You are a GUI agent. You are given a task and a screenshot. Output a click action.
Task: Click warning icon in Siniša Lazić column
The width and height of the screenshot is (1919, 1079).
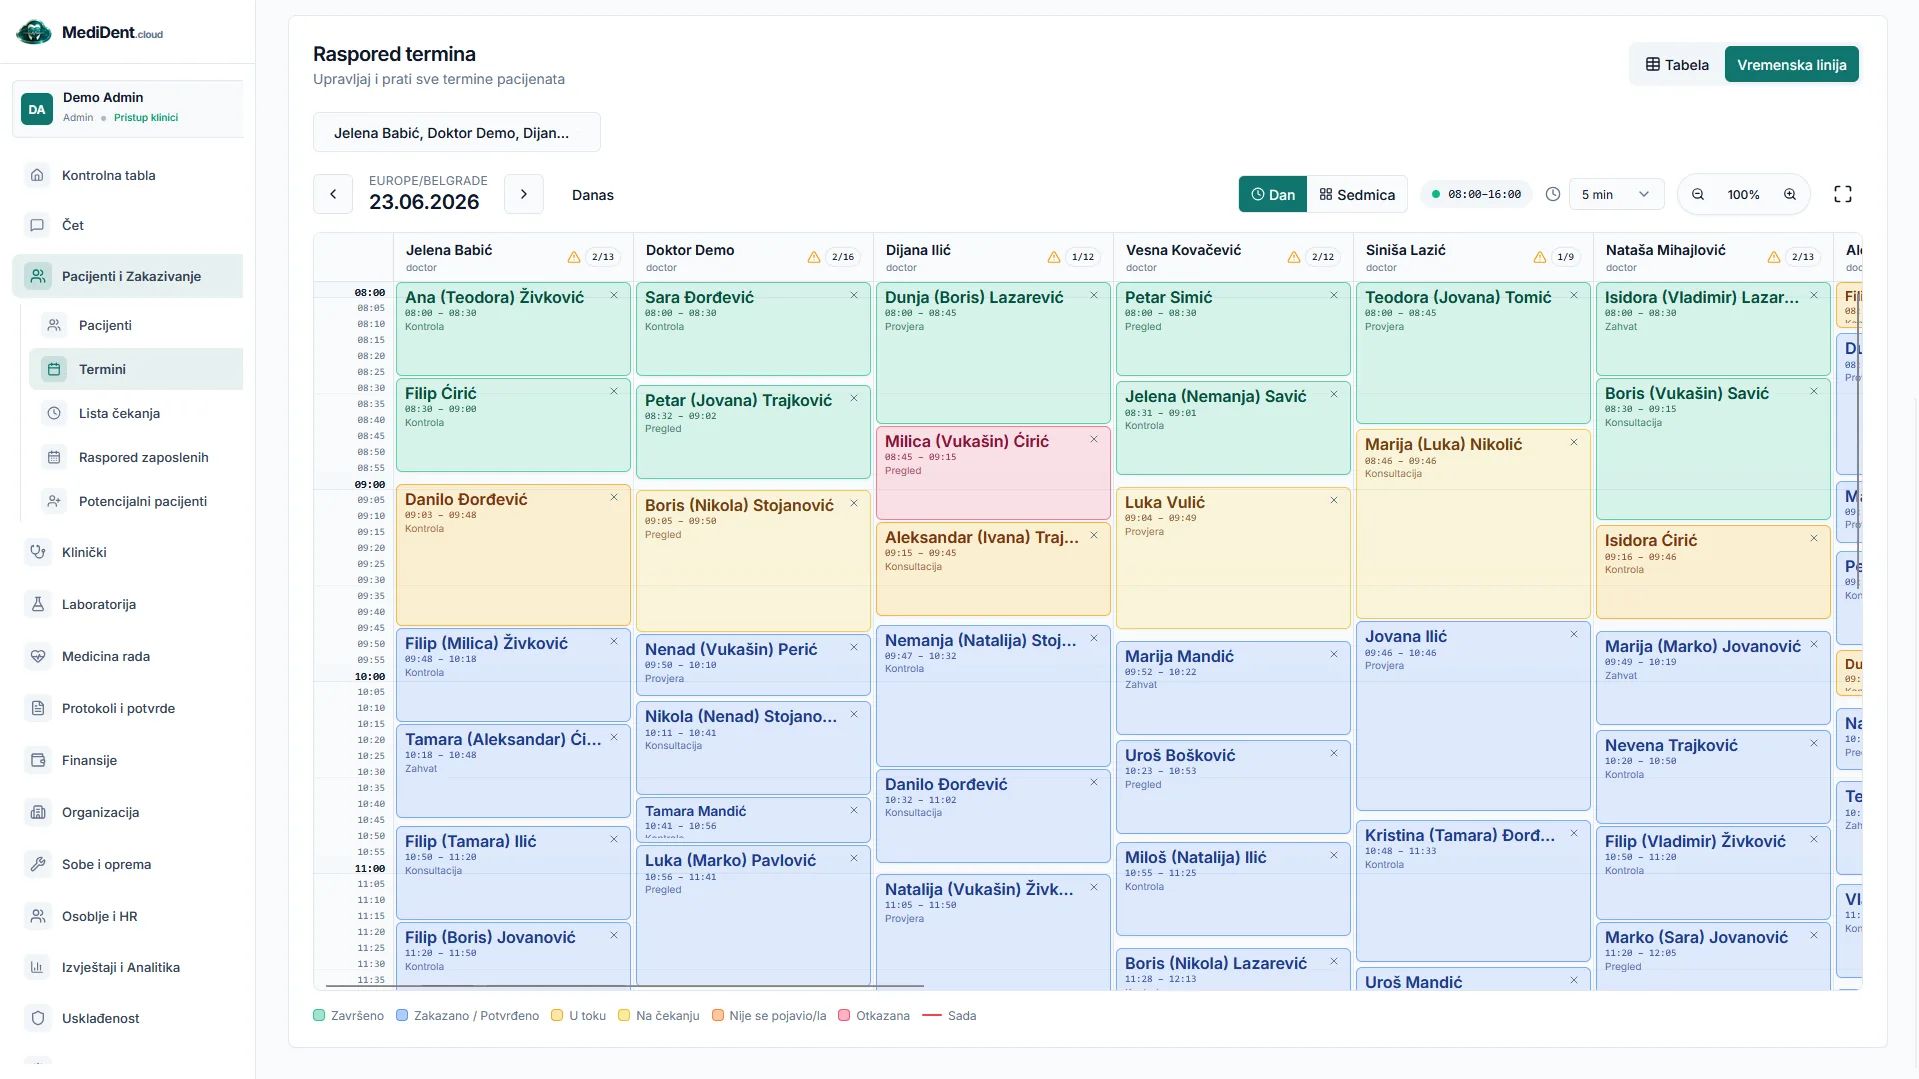(x=1540, y=257)
